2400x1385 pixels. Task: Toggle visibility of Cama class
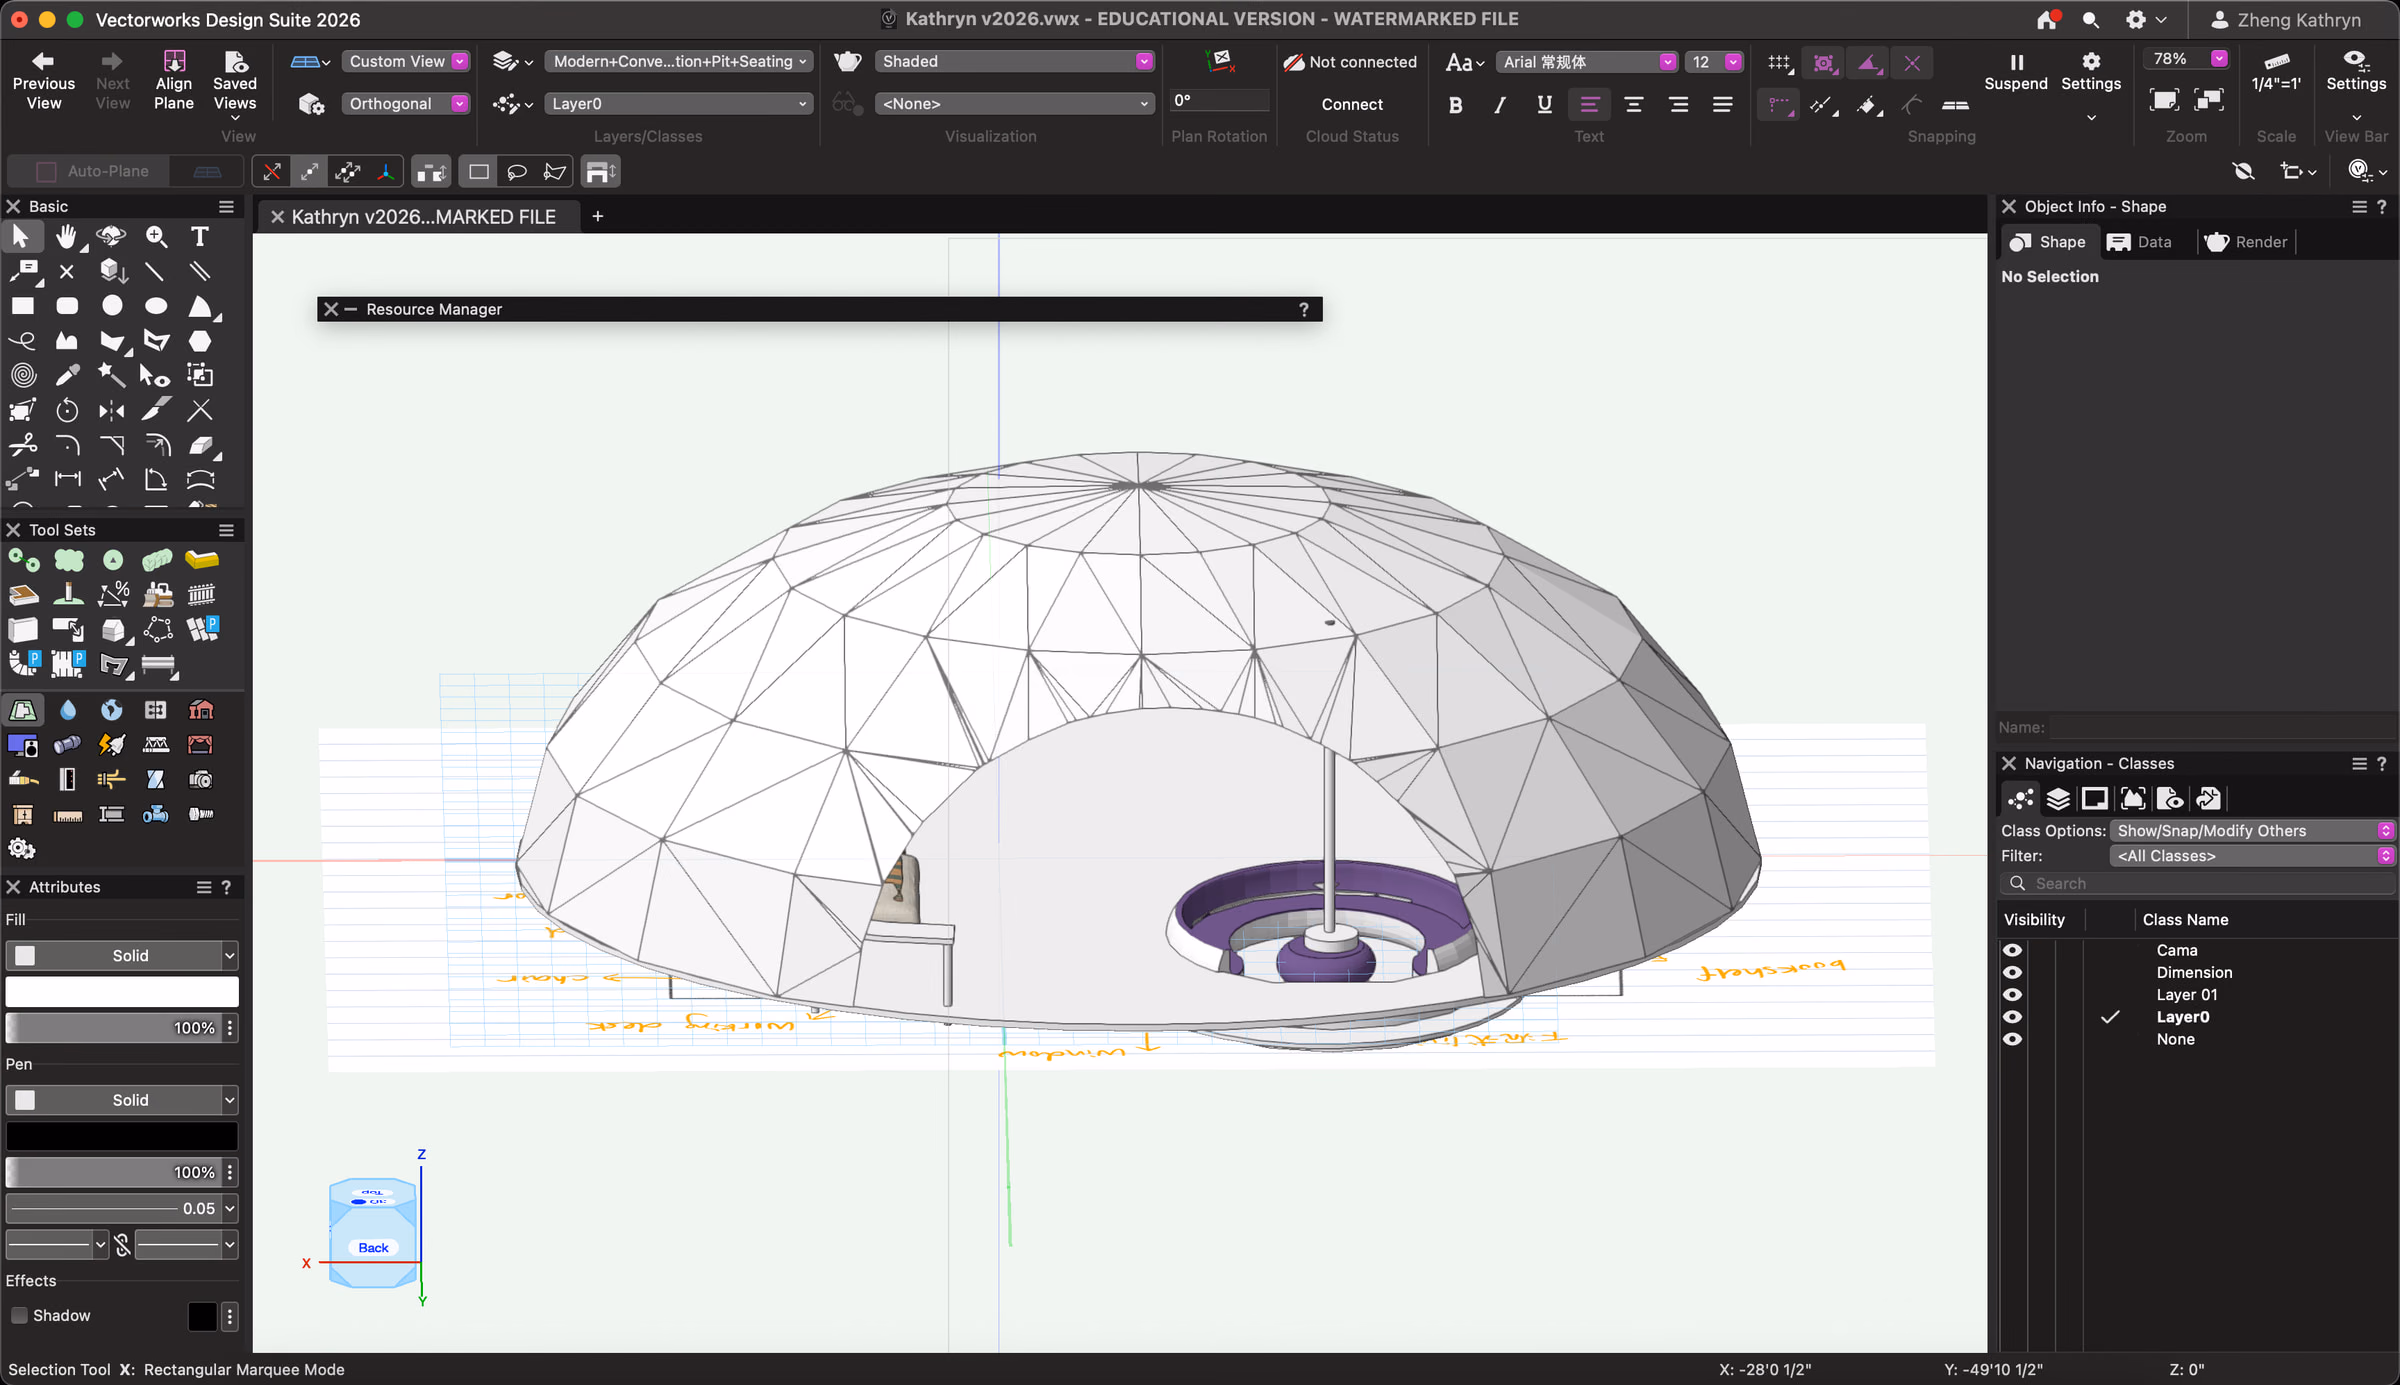click(2013, 950)
